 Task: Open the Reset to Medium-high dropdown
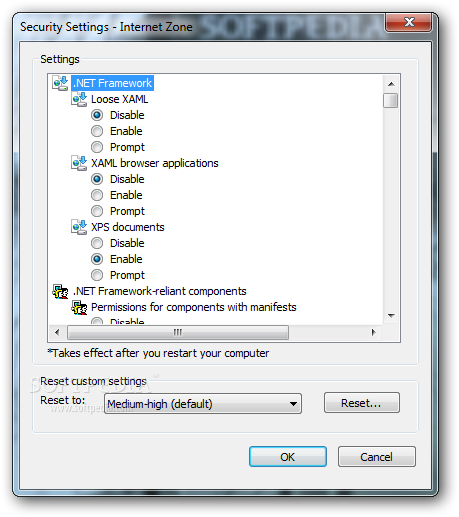point(203,404)
